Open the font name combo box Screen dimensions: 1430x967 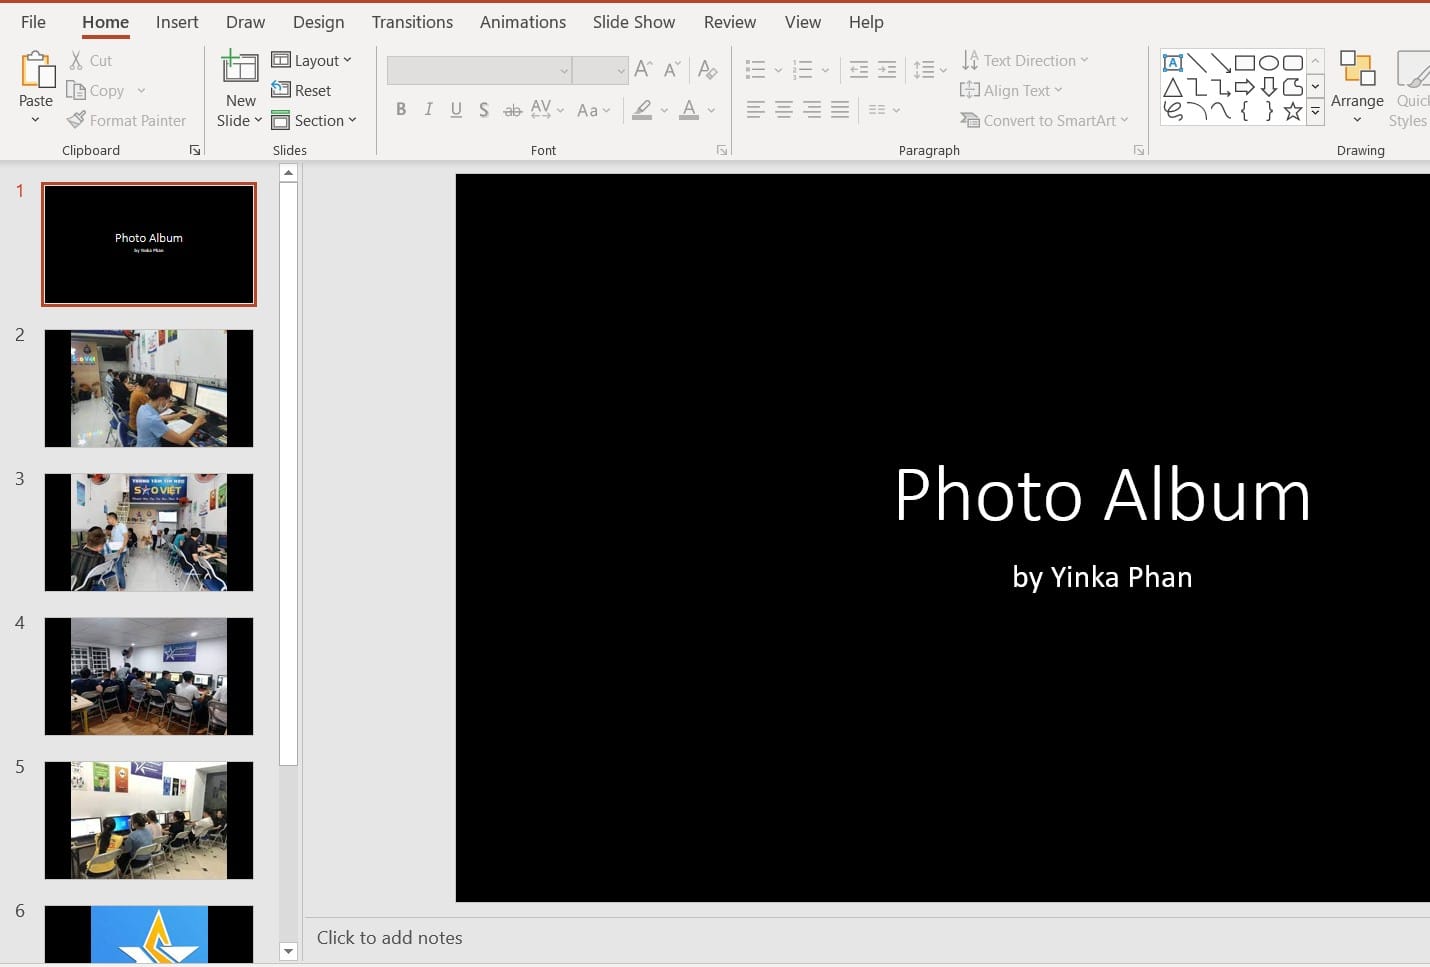tap(479, 70)
